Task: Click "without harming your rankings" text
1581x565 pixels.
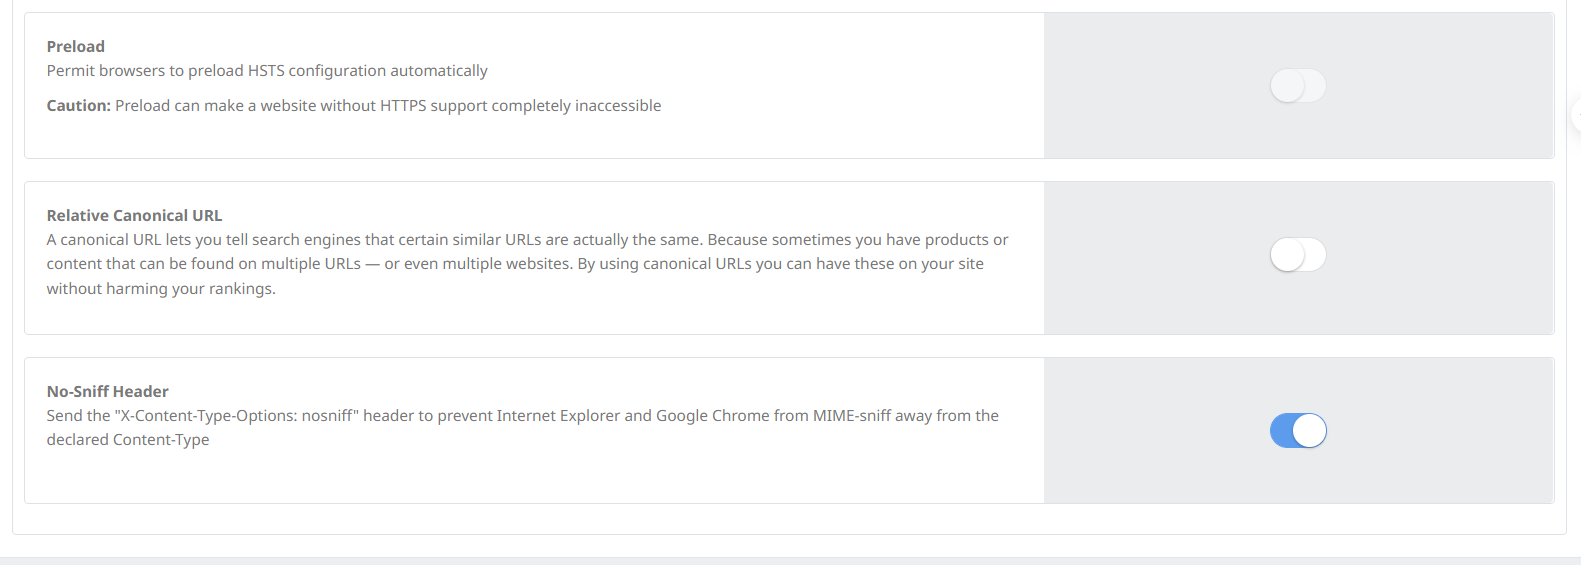Action: point(160,289)
